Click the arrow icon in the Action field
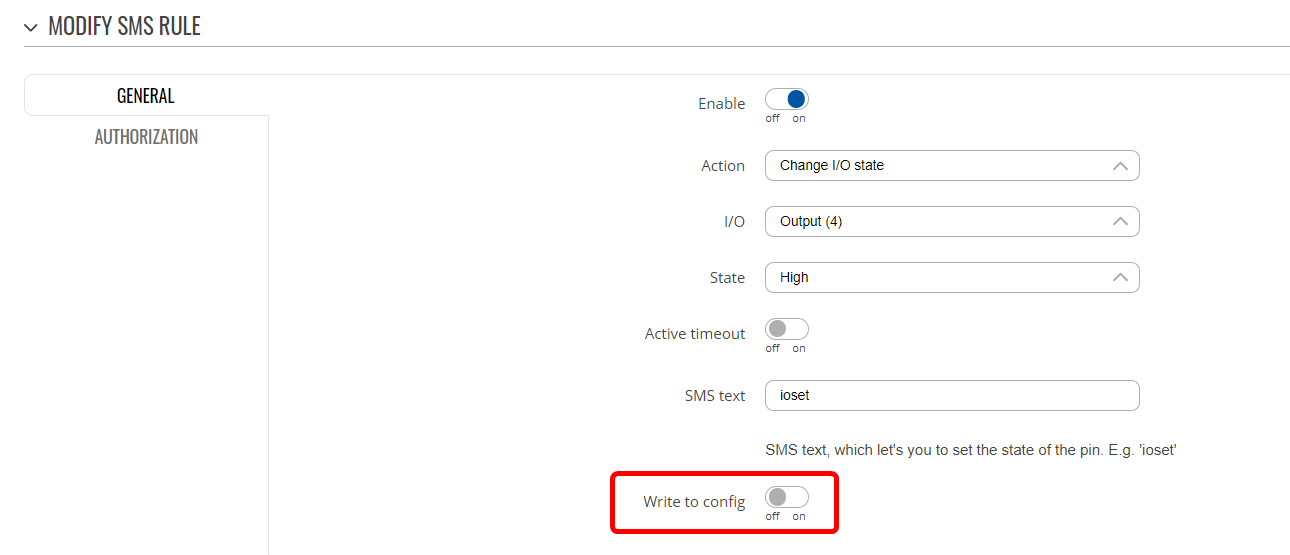The image size is (1290, 555). [x=1120, y=166]
